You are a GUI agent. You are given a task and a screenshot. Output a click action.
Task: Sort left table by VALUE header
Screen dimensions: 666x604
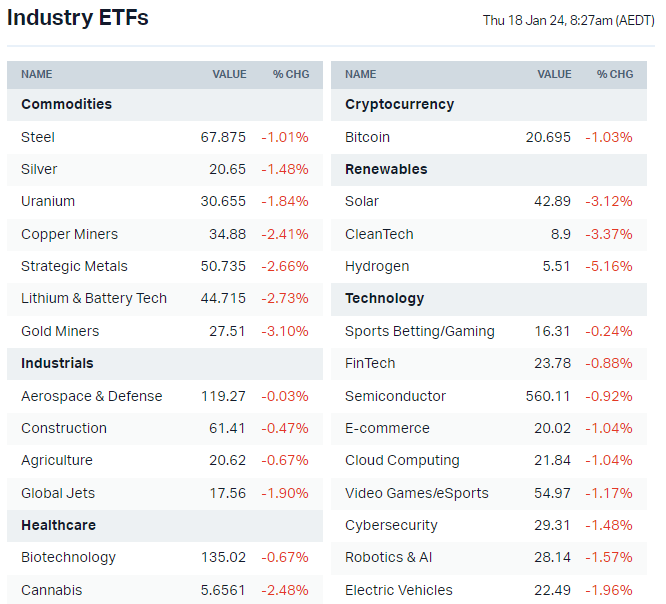(x=229, y=74)
